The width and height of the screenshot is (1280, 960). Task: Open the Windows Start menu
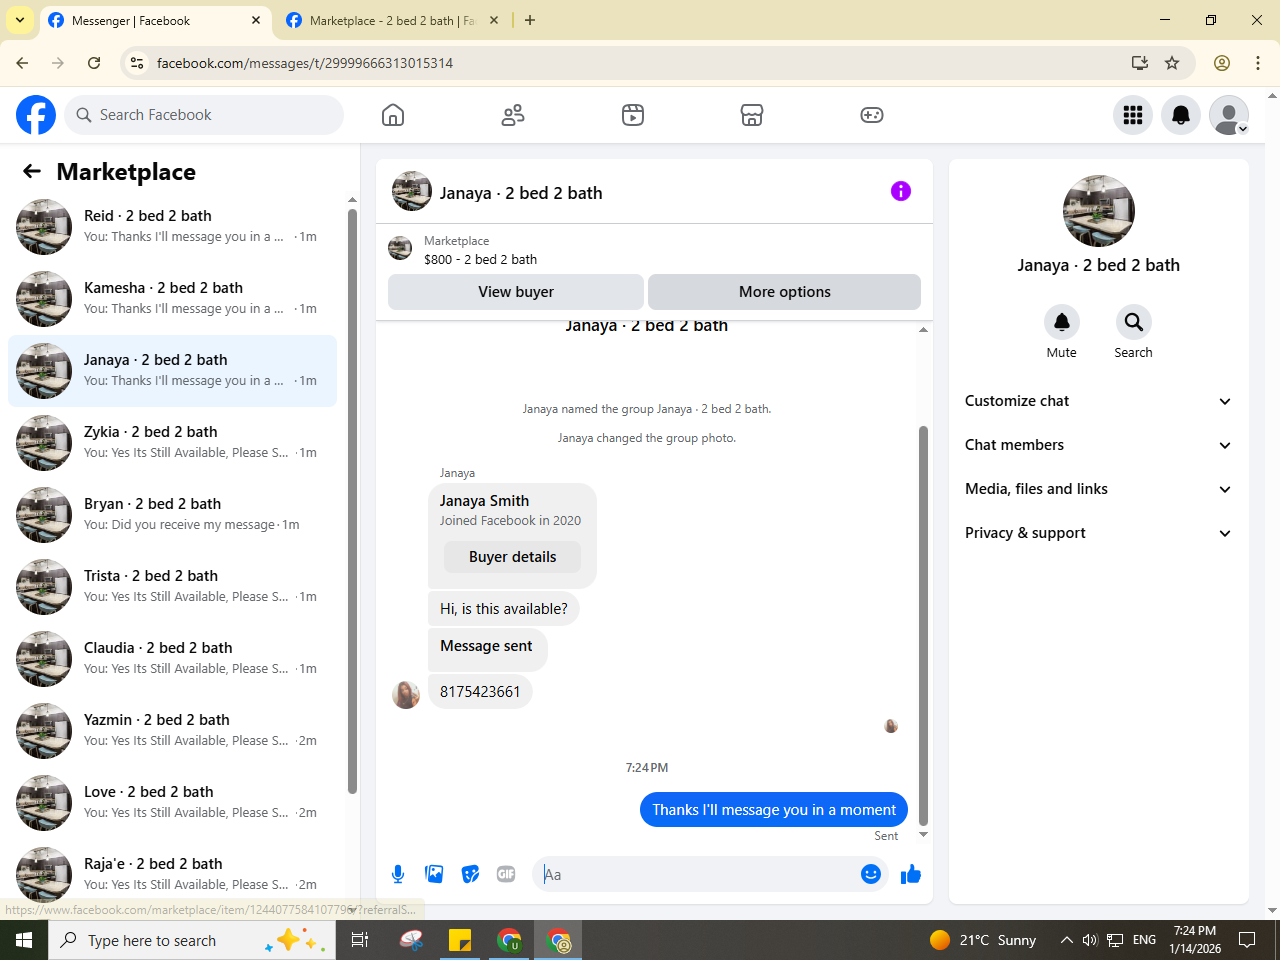click(24, 940)
